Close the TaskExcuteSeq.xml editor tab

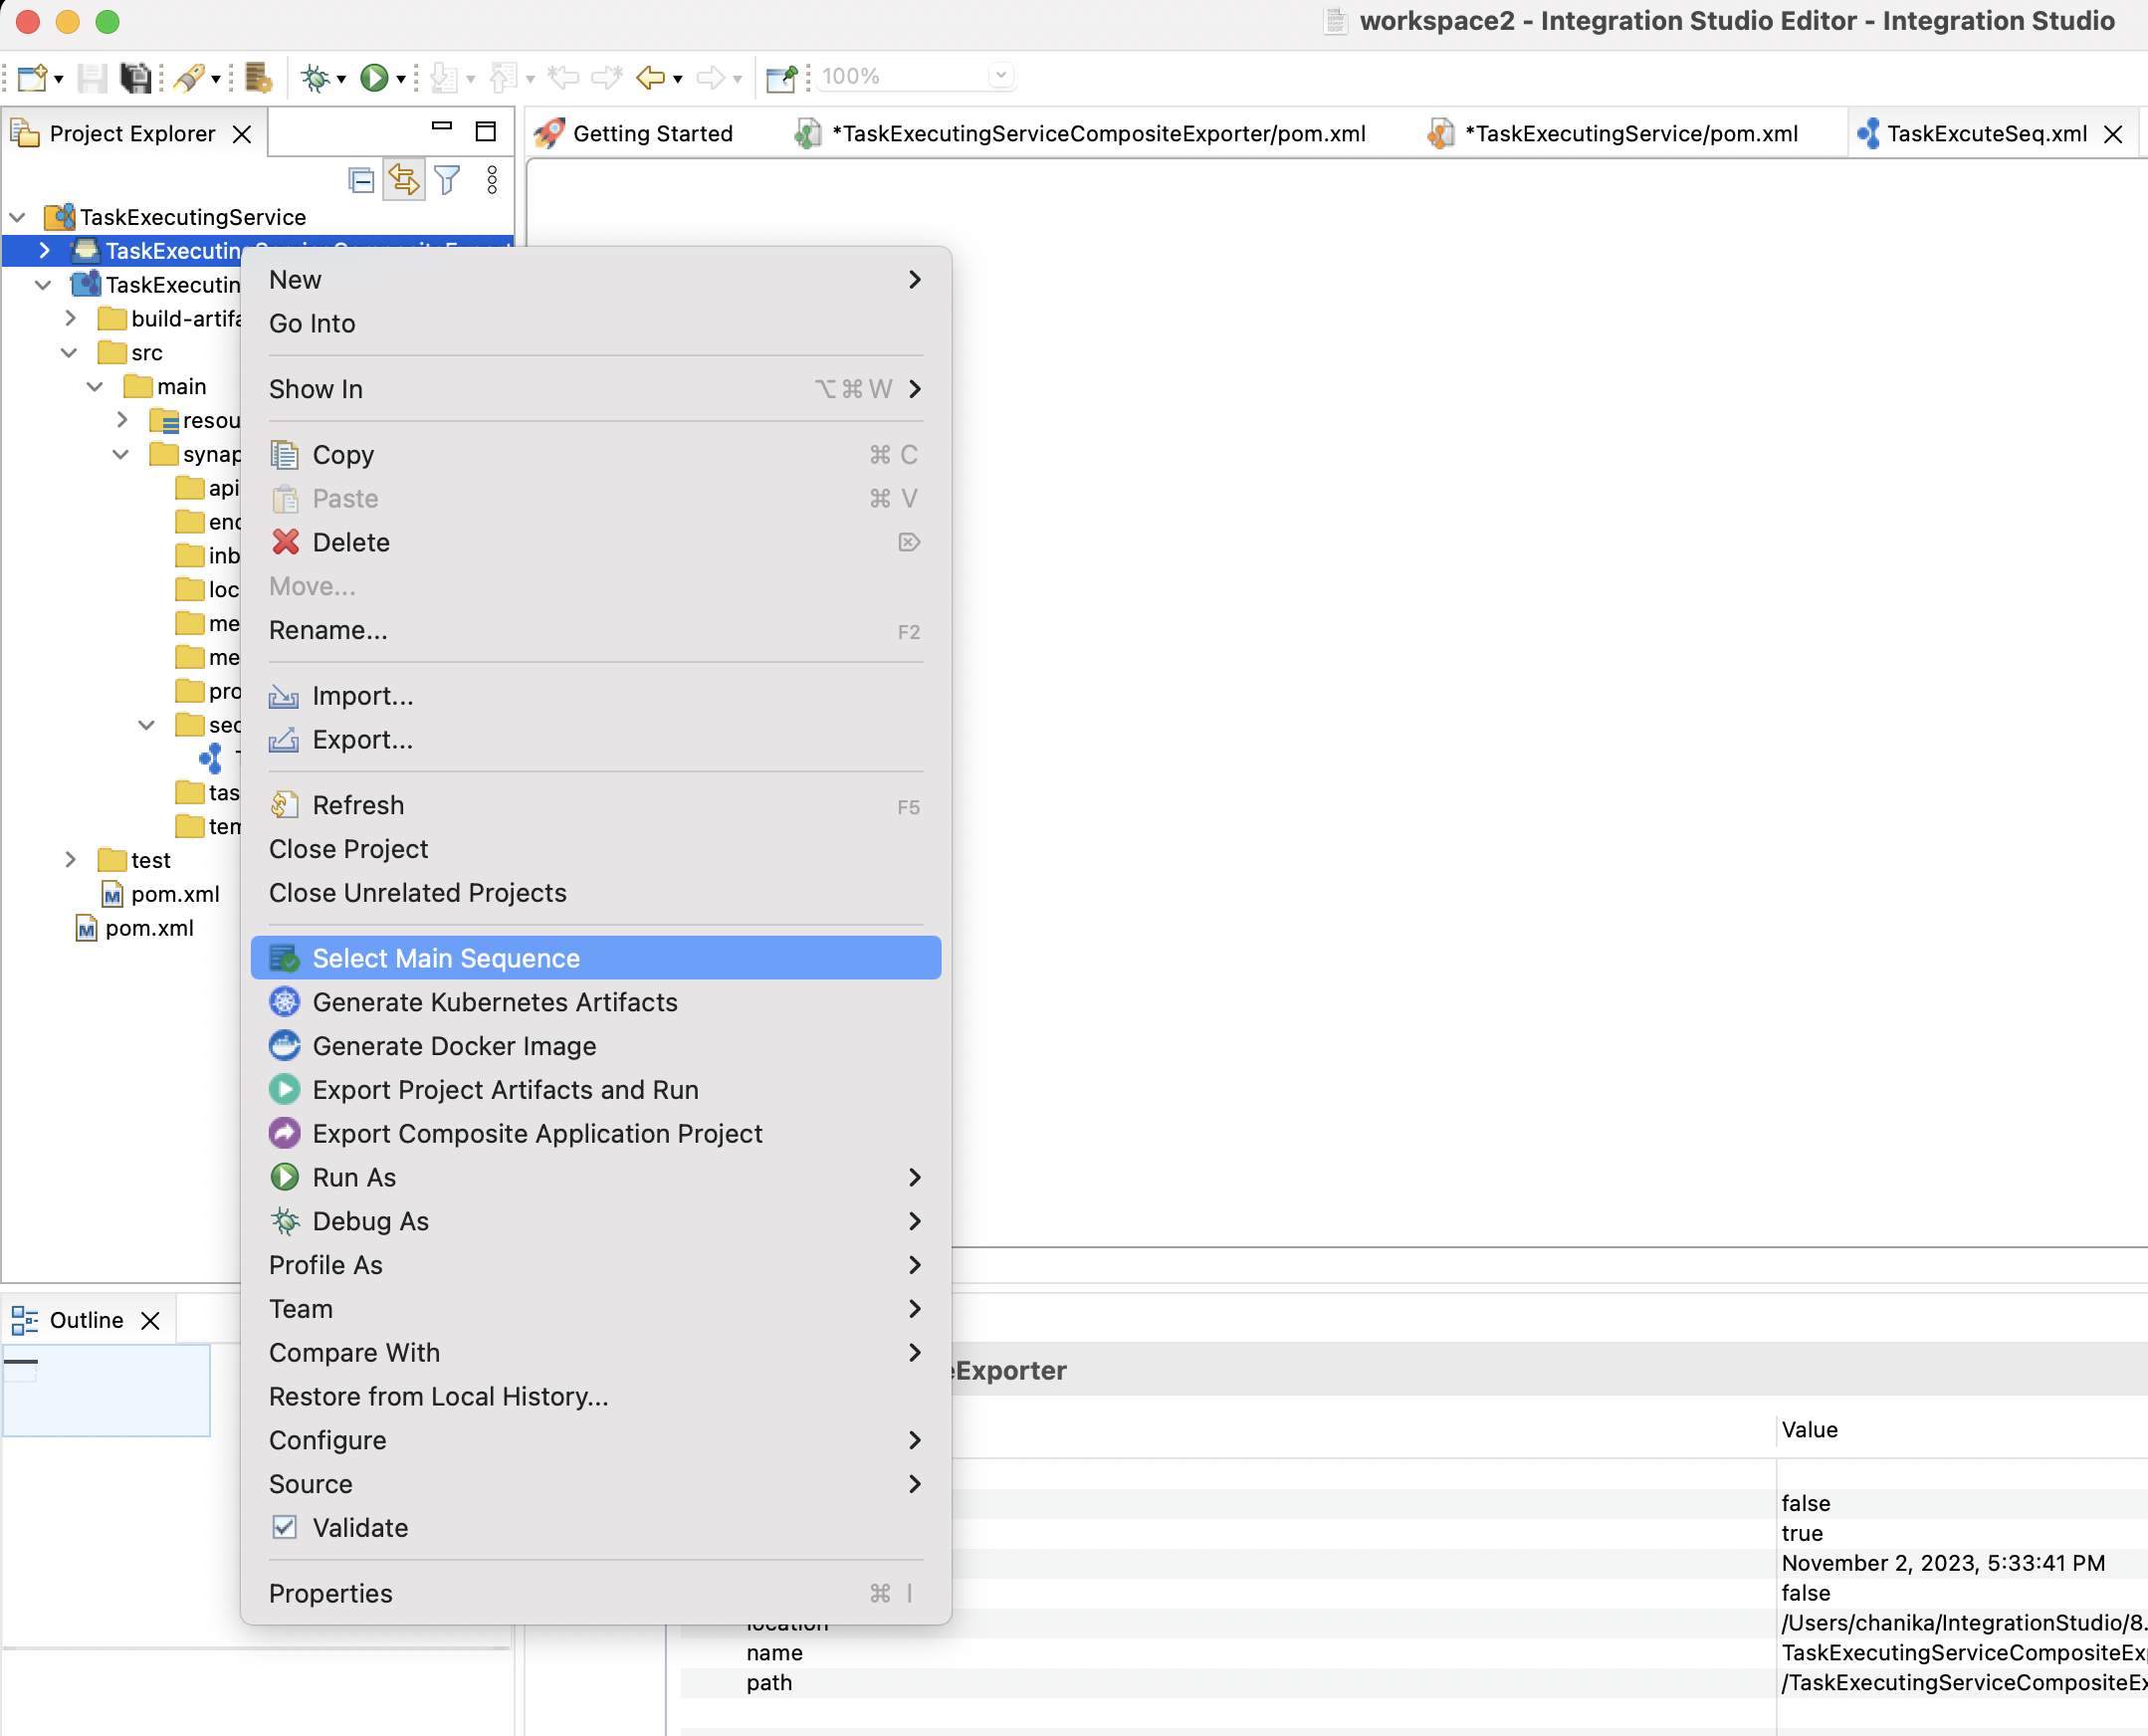(x=2113, y=134)
